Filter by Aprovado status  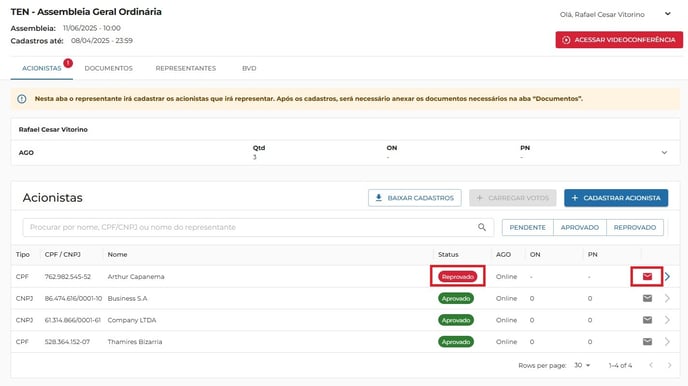point(580,227)
